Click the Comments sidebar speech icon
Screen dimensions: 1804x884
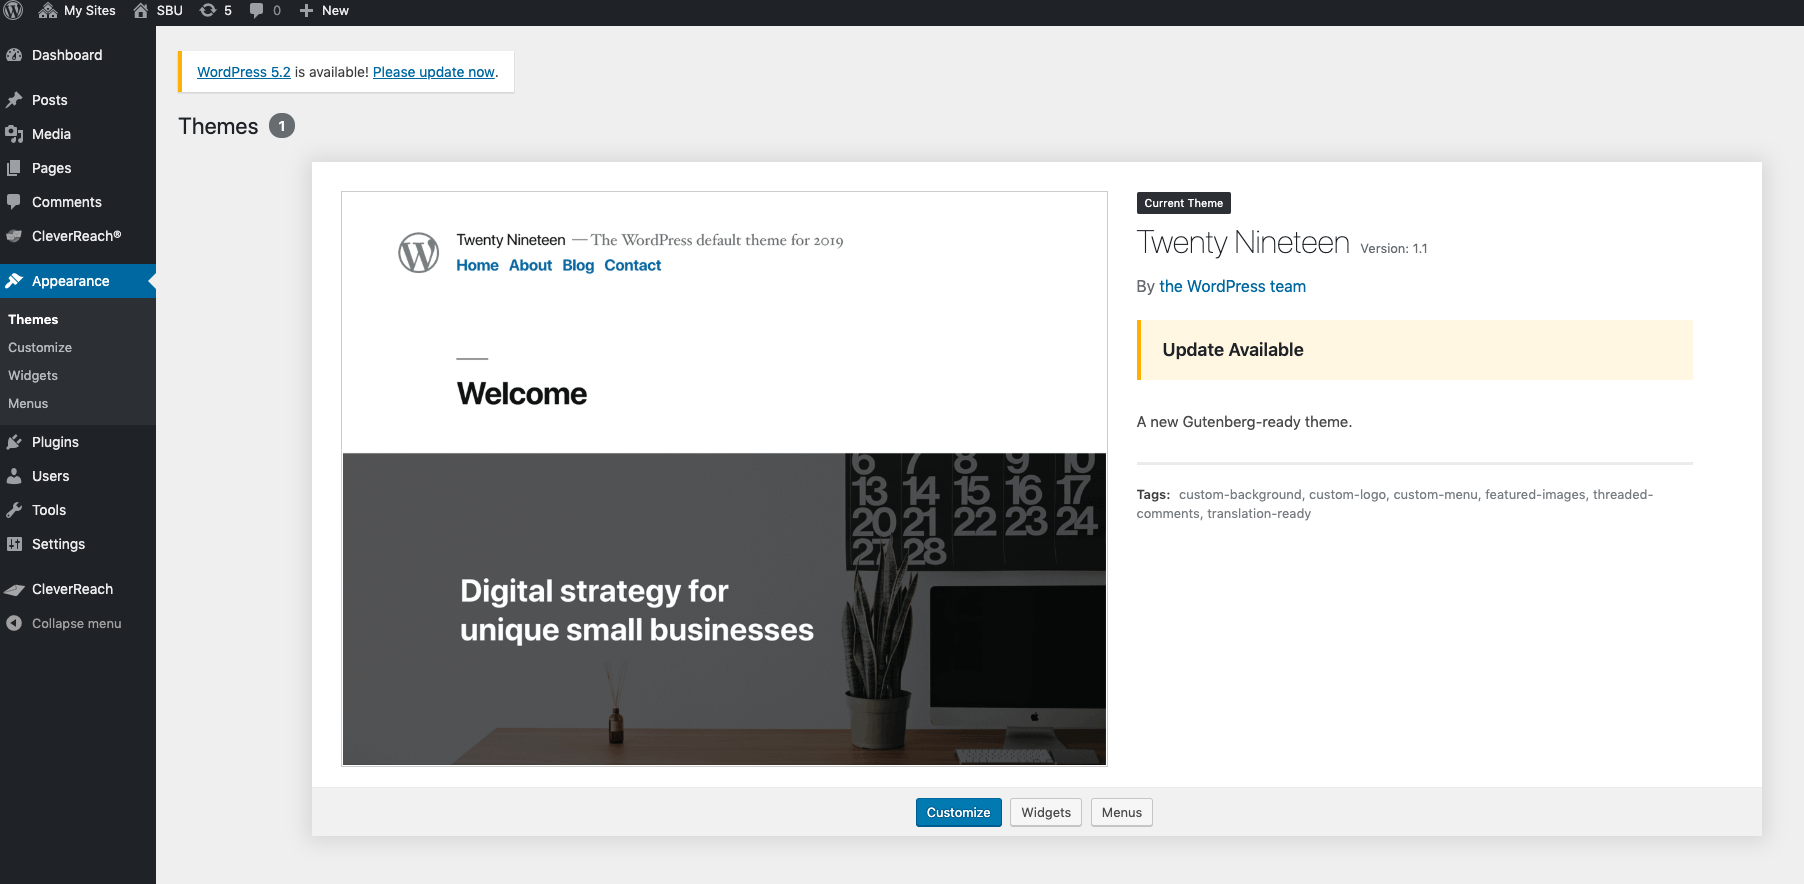click(x=14, y=202)
